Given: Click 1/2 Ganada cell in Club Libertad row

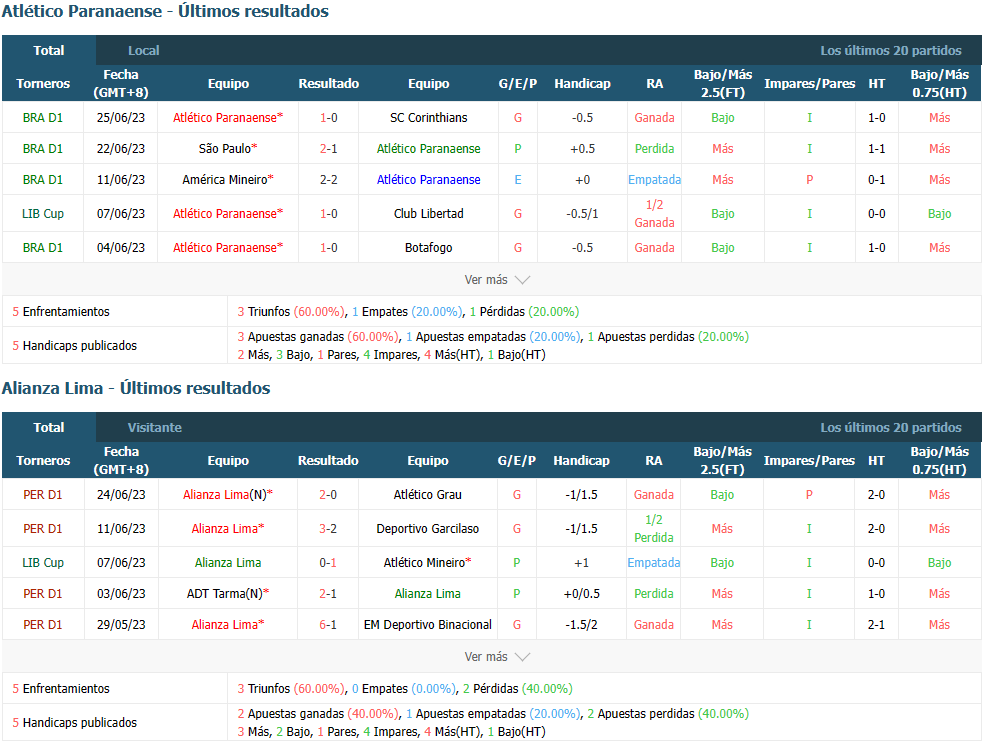Looking at the screenshot, I should click(x=654, y=214).
